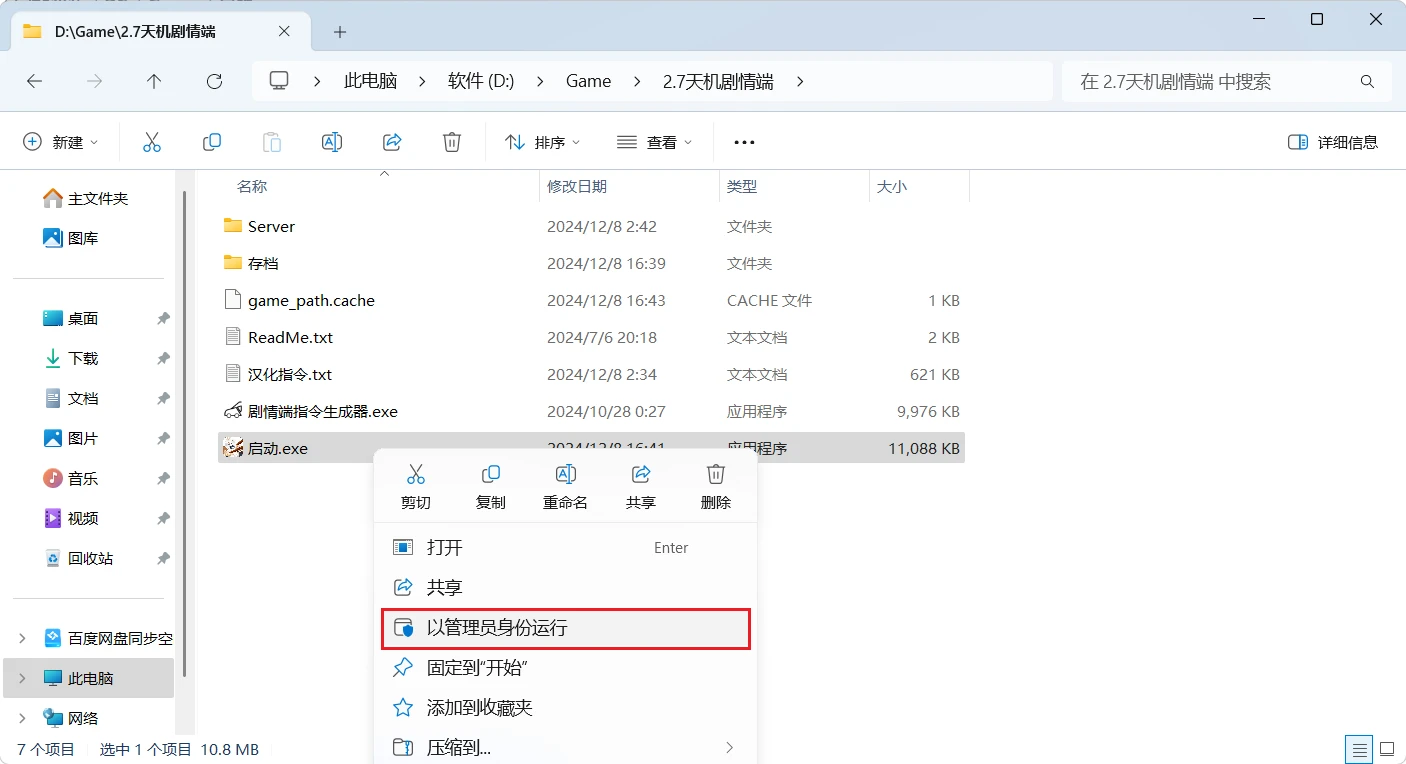Expand the 查看 view dropdown
This screenshot has width=1406, height=764.
[x=655, y=141]
